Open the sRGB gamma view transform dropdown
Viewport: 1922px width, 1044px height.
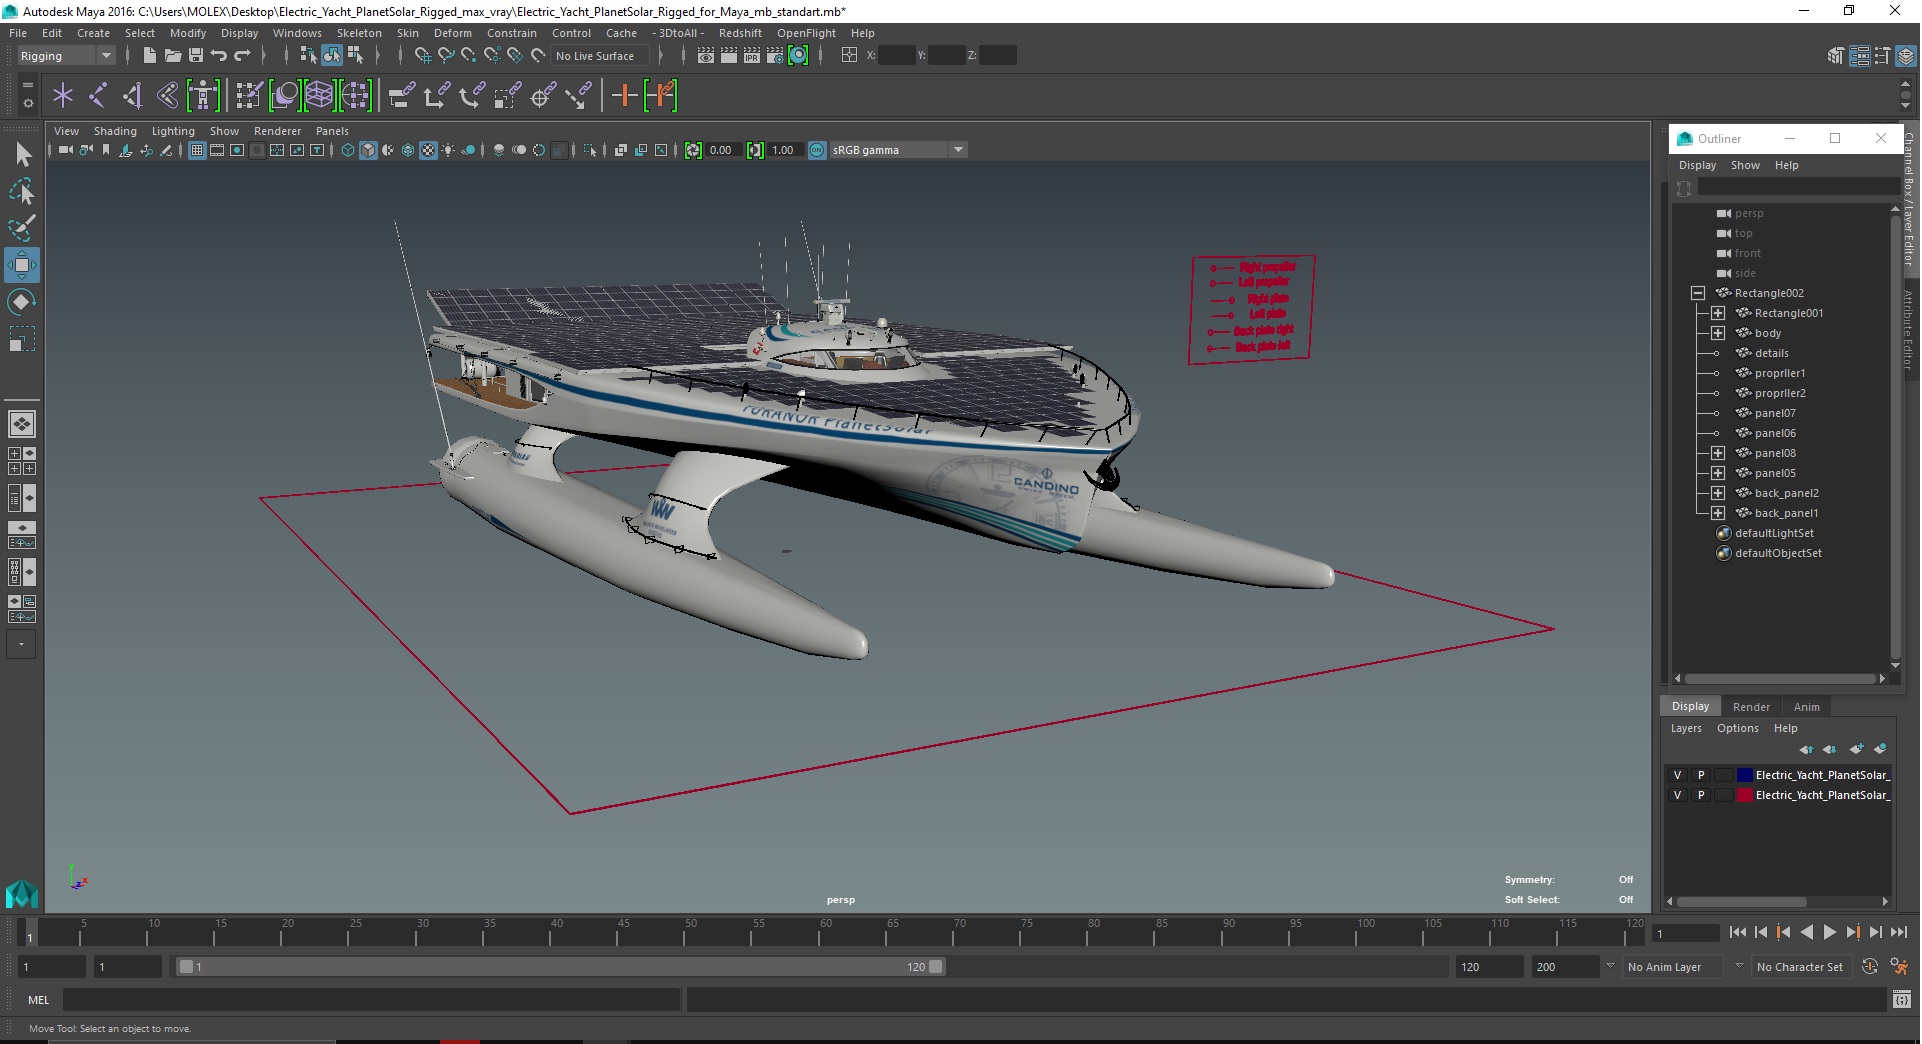tap(898, 150)
